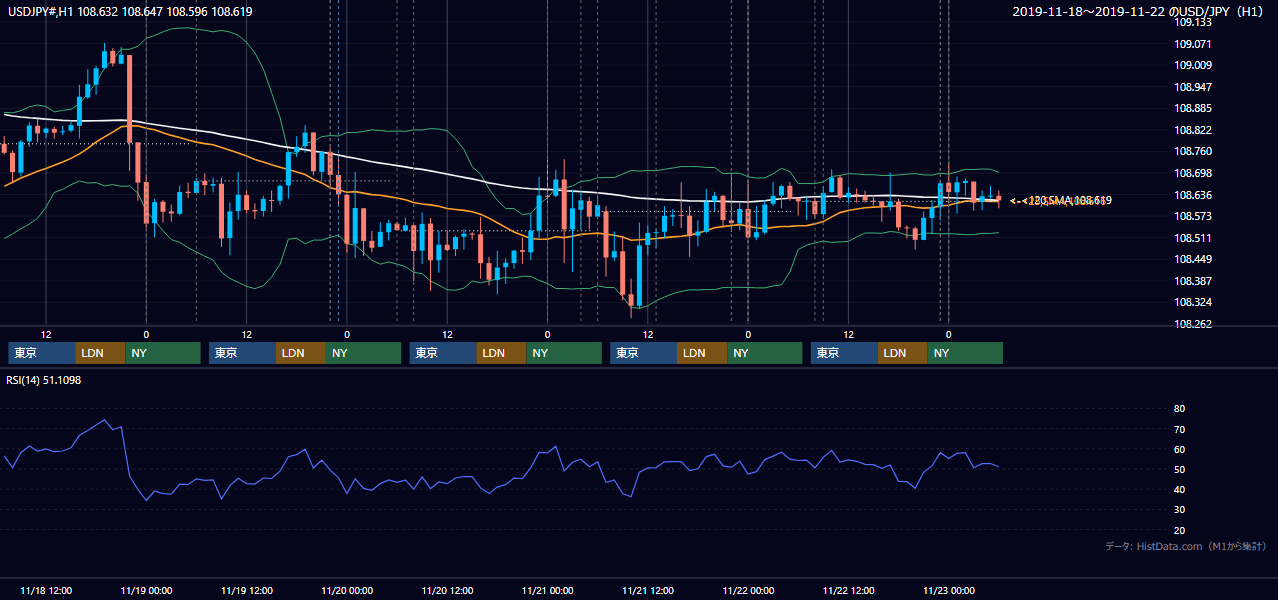Select the 108.449 price axis value
1278x600 pixels.
click(1192, 259)
